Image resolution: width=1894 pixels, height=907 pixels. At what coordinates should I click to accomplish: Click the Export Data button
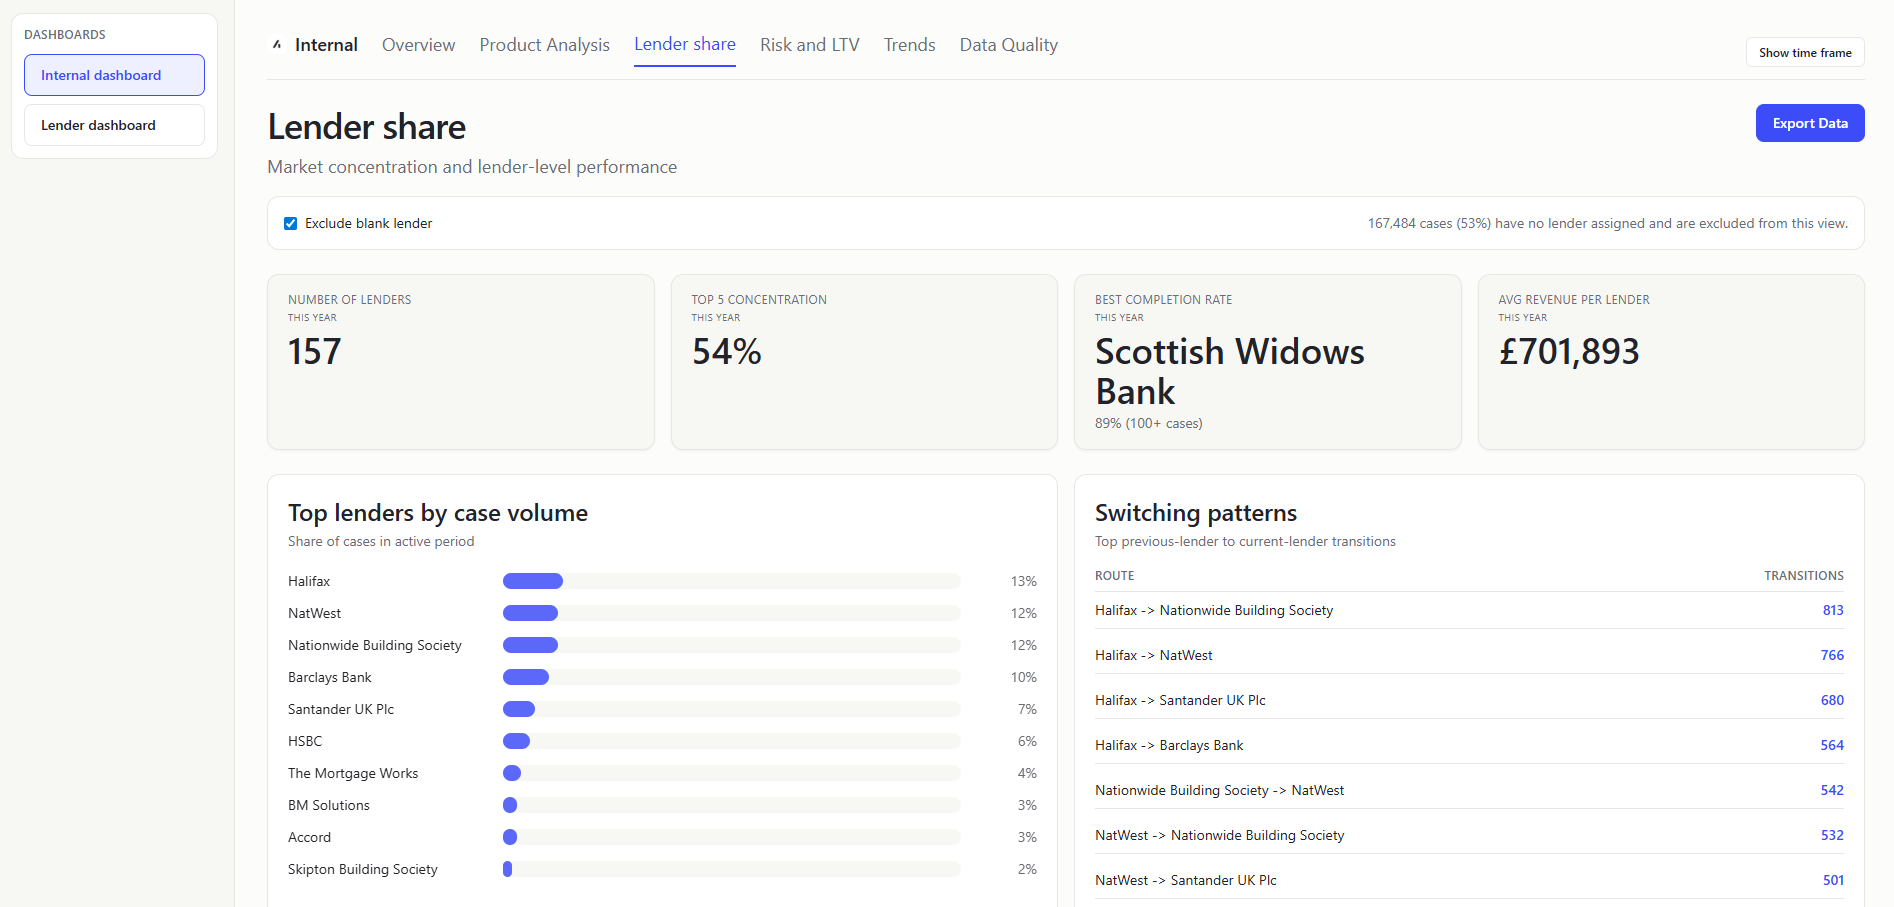click(1809, 122)
